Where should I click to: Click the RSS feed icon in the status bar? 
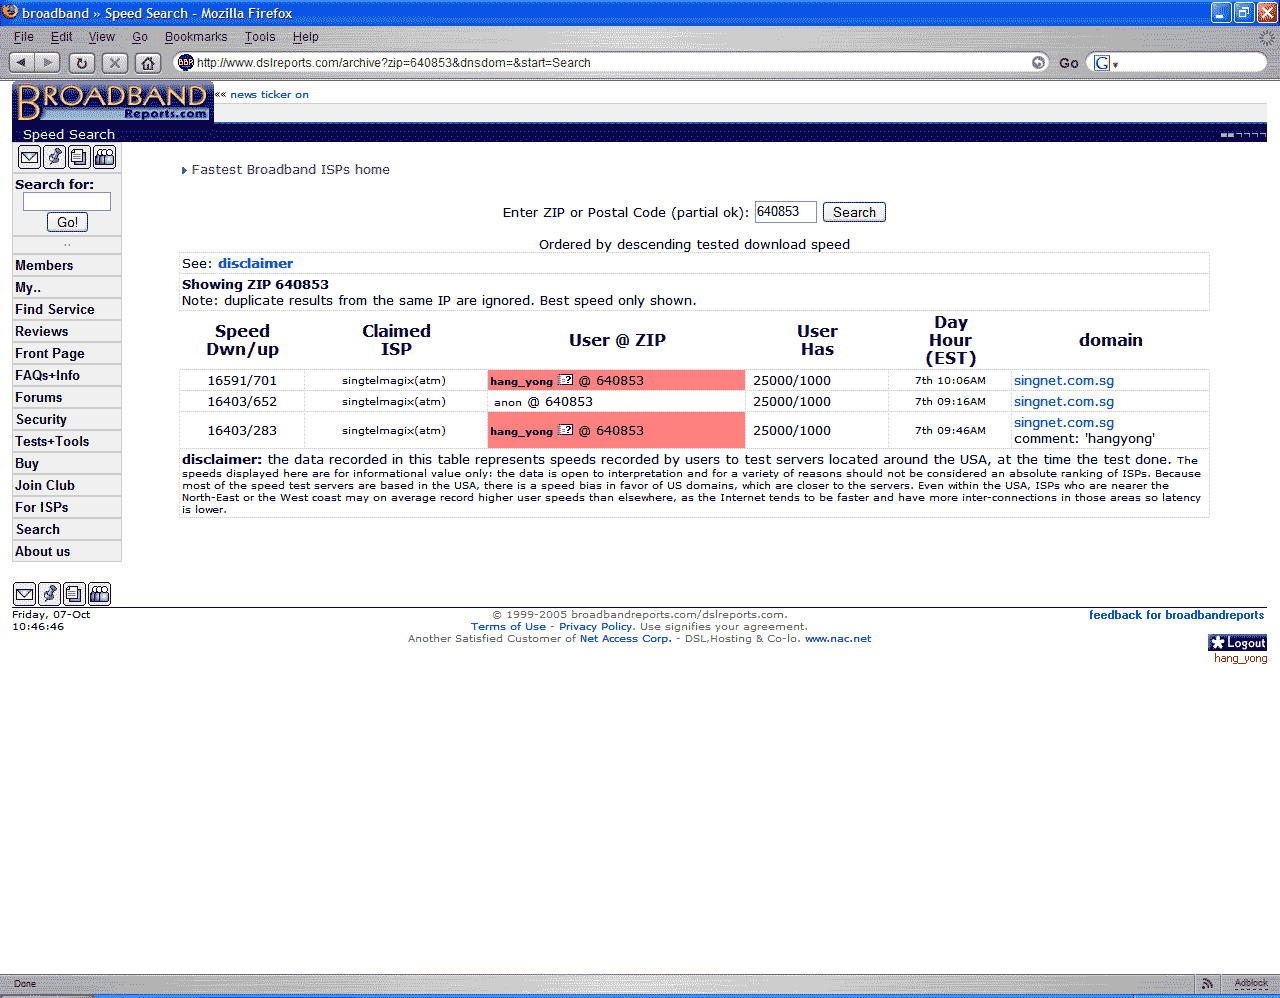coord(1208,984)
